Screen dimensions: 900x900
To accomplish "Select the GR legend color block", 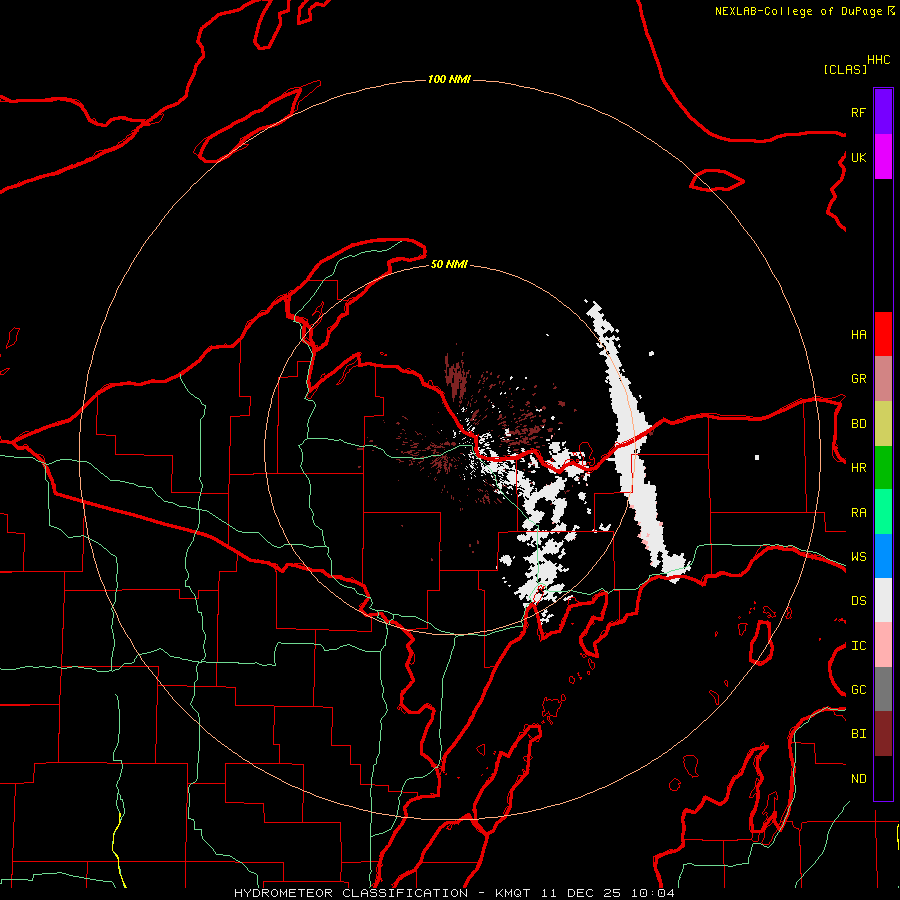I will 883,378.
